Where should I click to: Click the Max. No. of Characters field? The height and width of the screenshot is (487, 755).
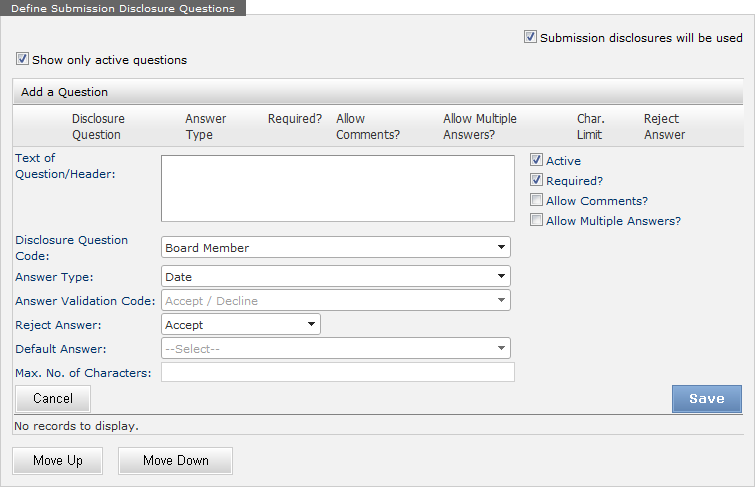tap(337, 373)
